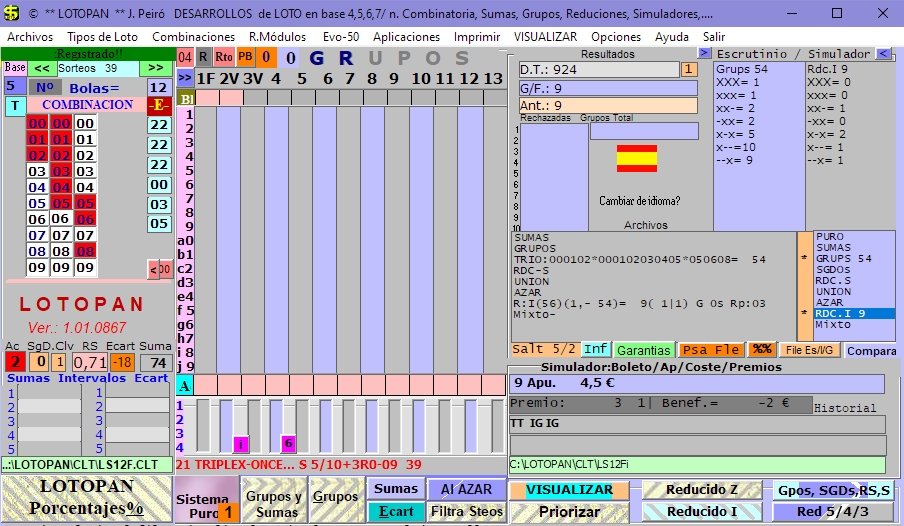Viewport: 904px width, 526px height.
Task: Click the Ant.: 9 field
Action: tap(608, 106)
